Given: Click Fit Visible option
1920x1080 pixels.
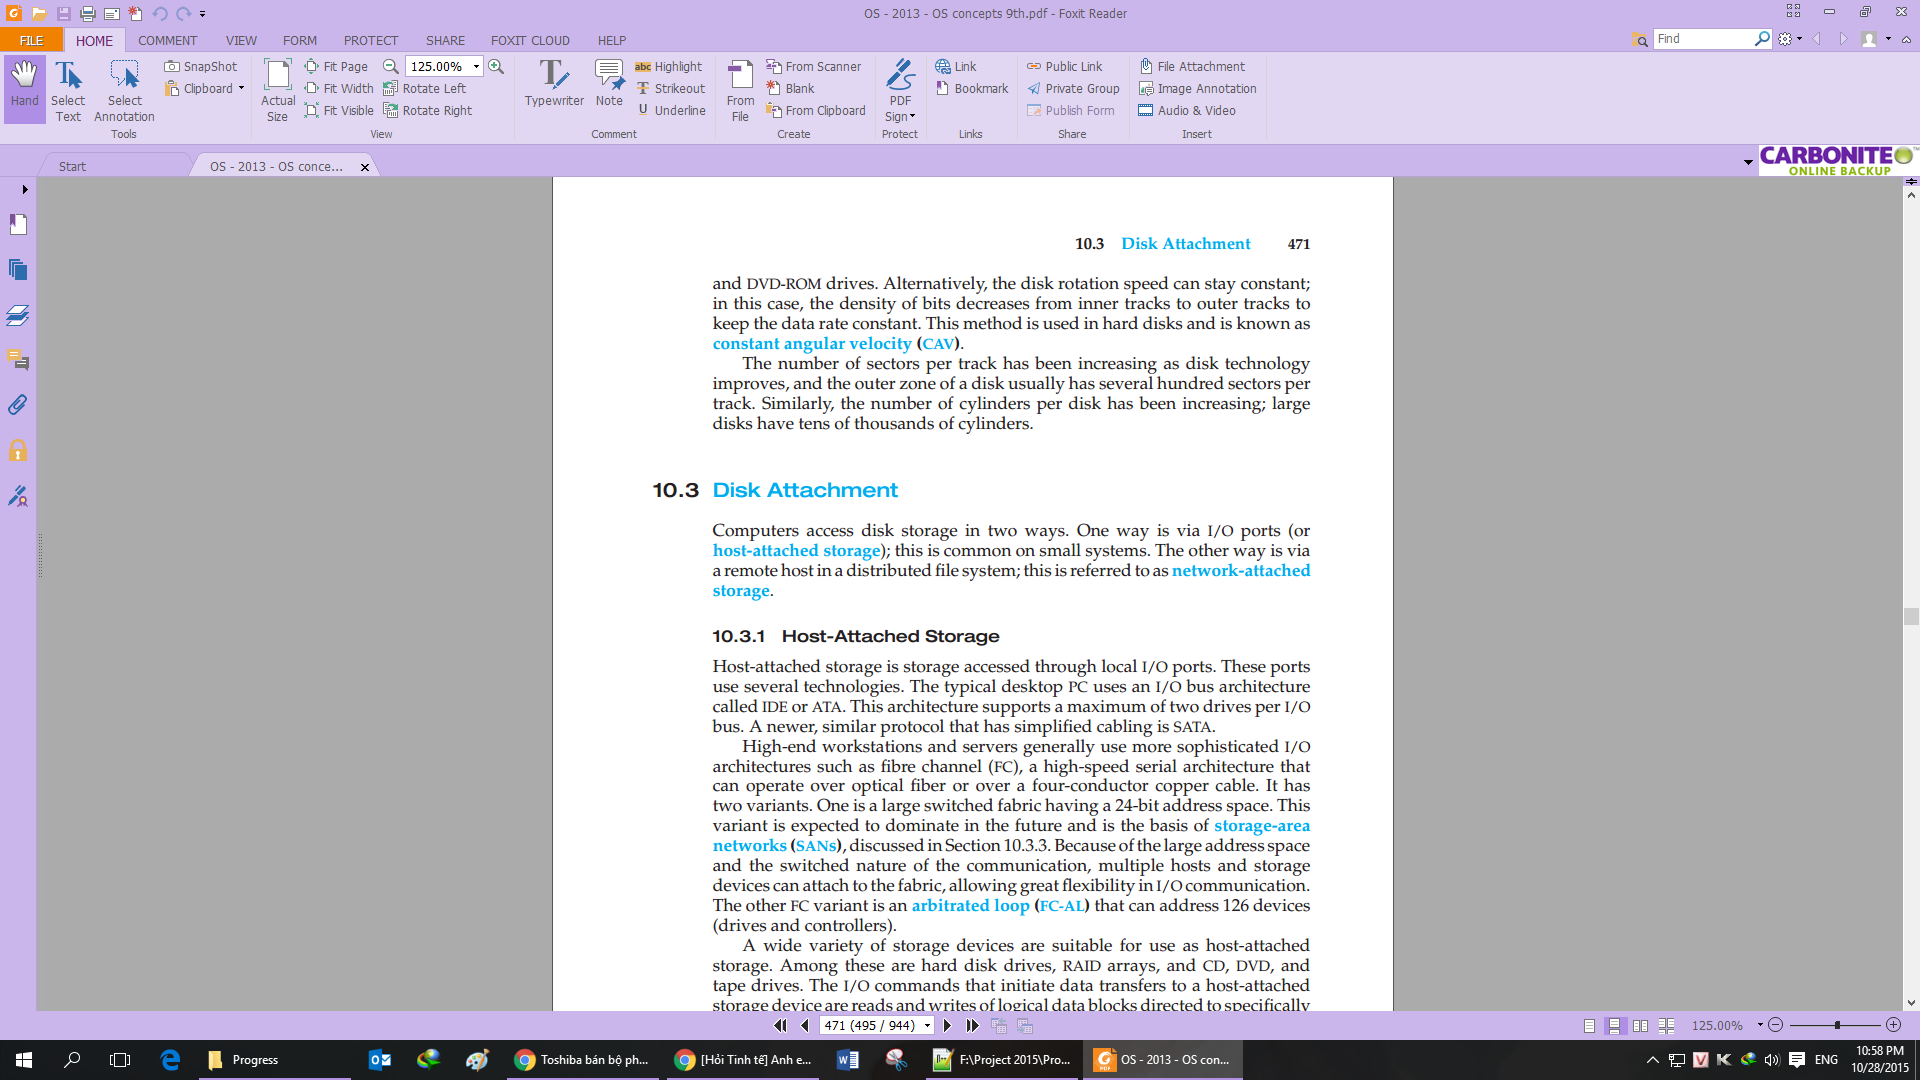Looking at the screenshot, I should 339,110.
